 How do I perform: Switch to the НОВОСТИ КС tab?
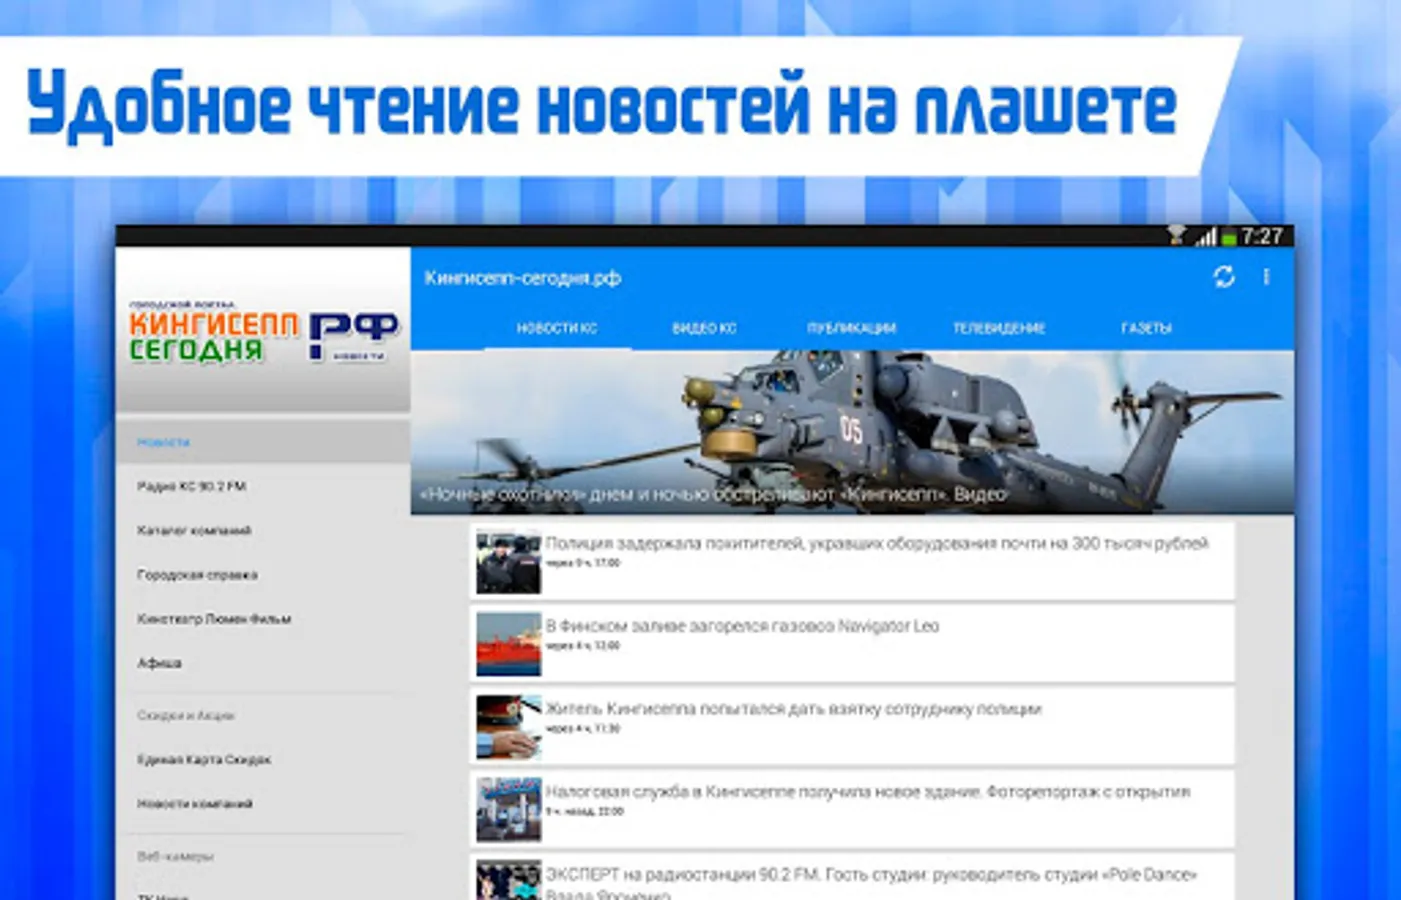[x=557, y=328]
